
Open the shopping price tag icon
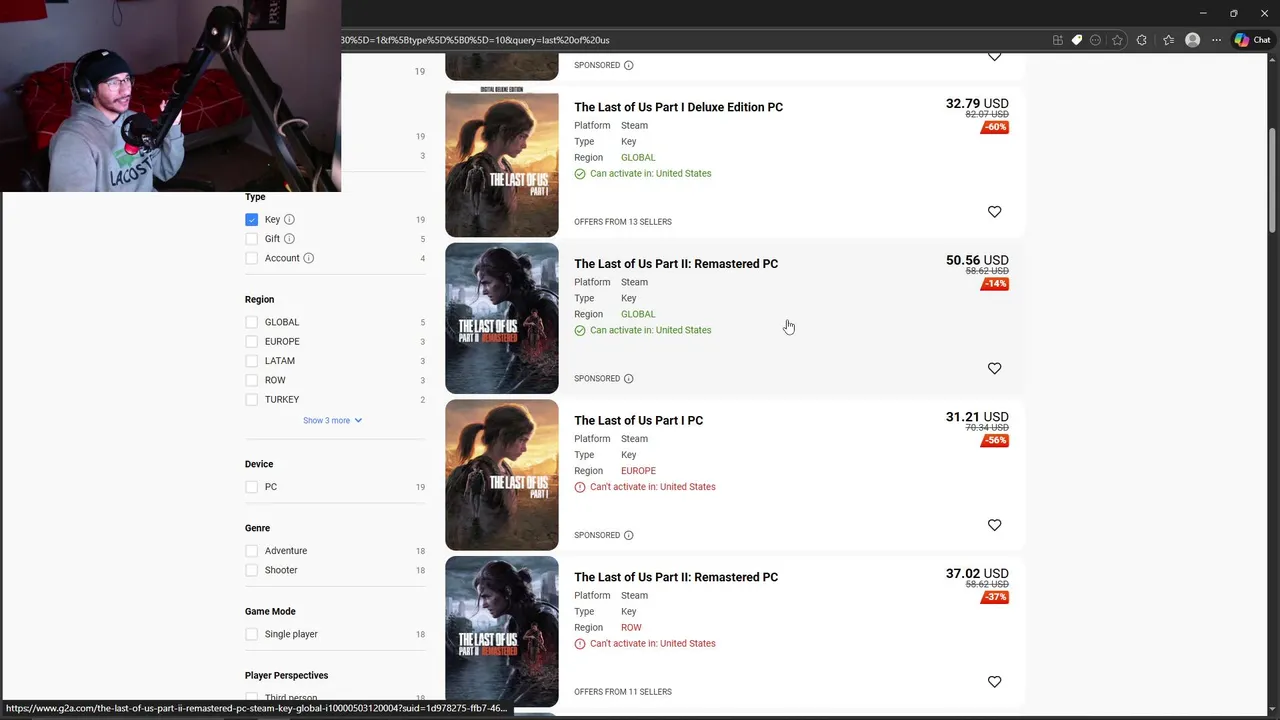click(x=1077, y=40)
